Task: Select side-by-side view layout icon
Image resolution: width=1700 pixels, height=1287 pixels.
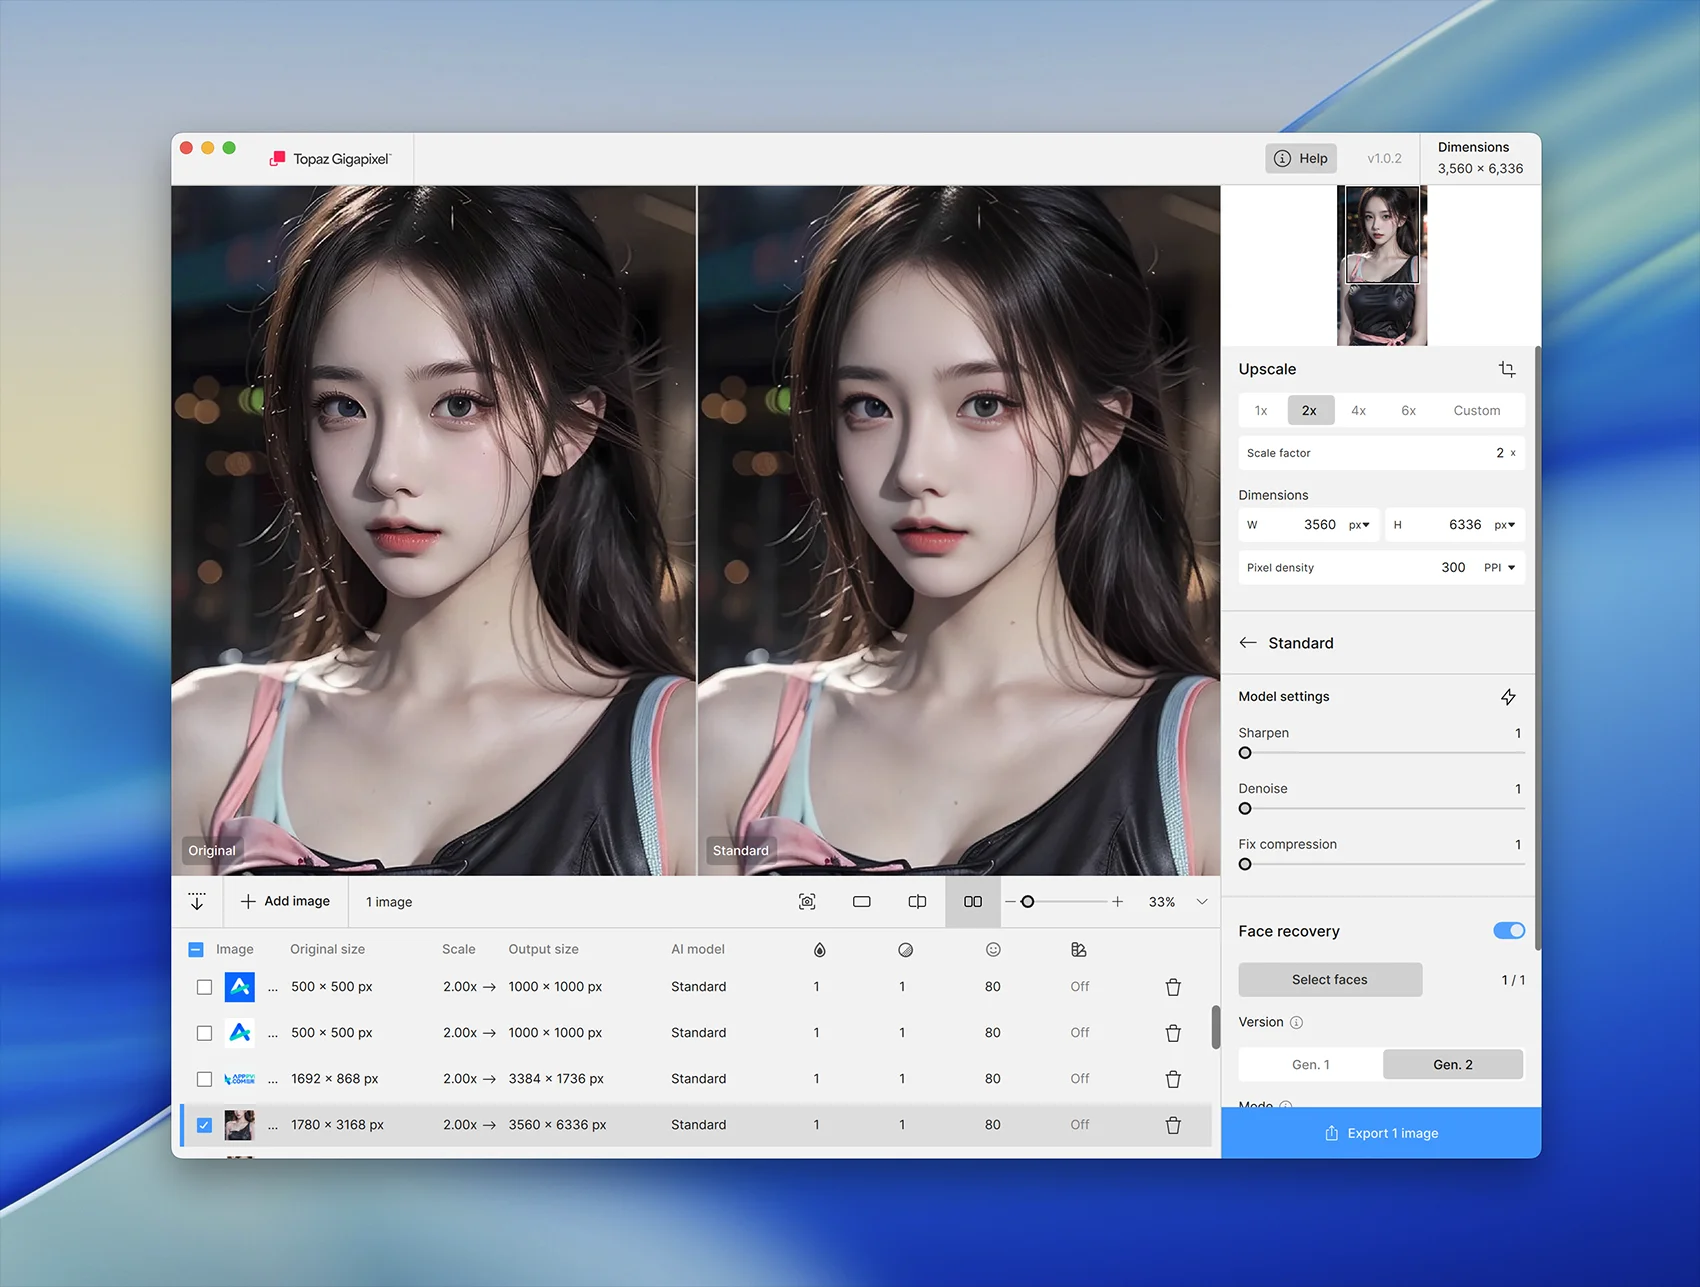Action: tap(973, 902)
